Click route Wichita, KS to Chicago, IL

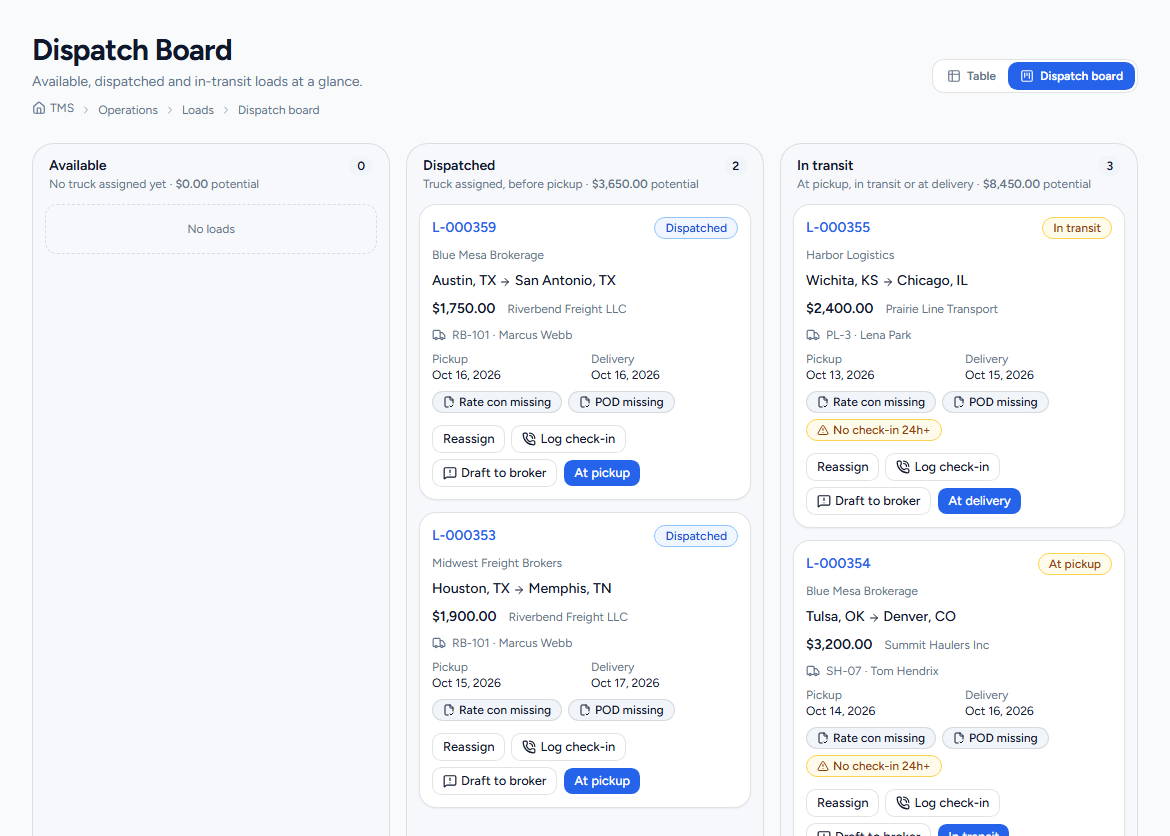(x=886, y=281)
